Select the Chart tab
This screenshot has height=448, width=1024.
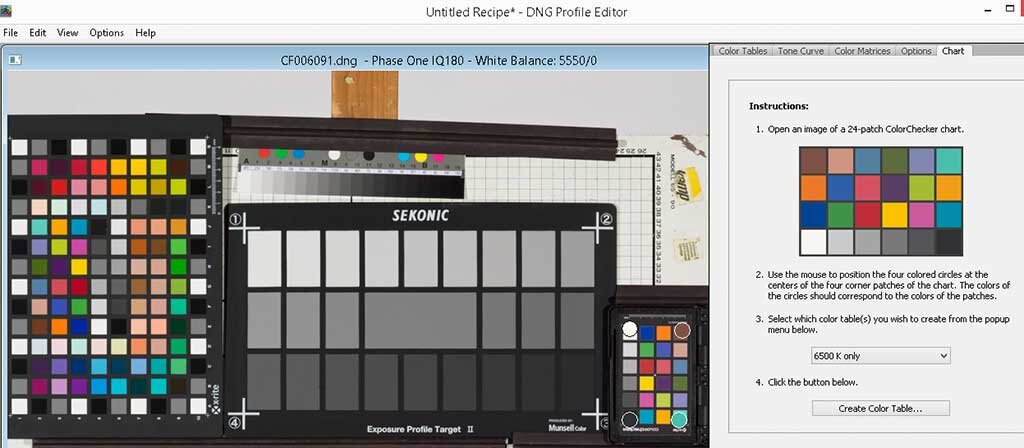[953, 51]
